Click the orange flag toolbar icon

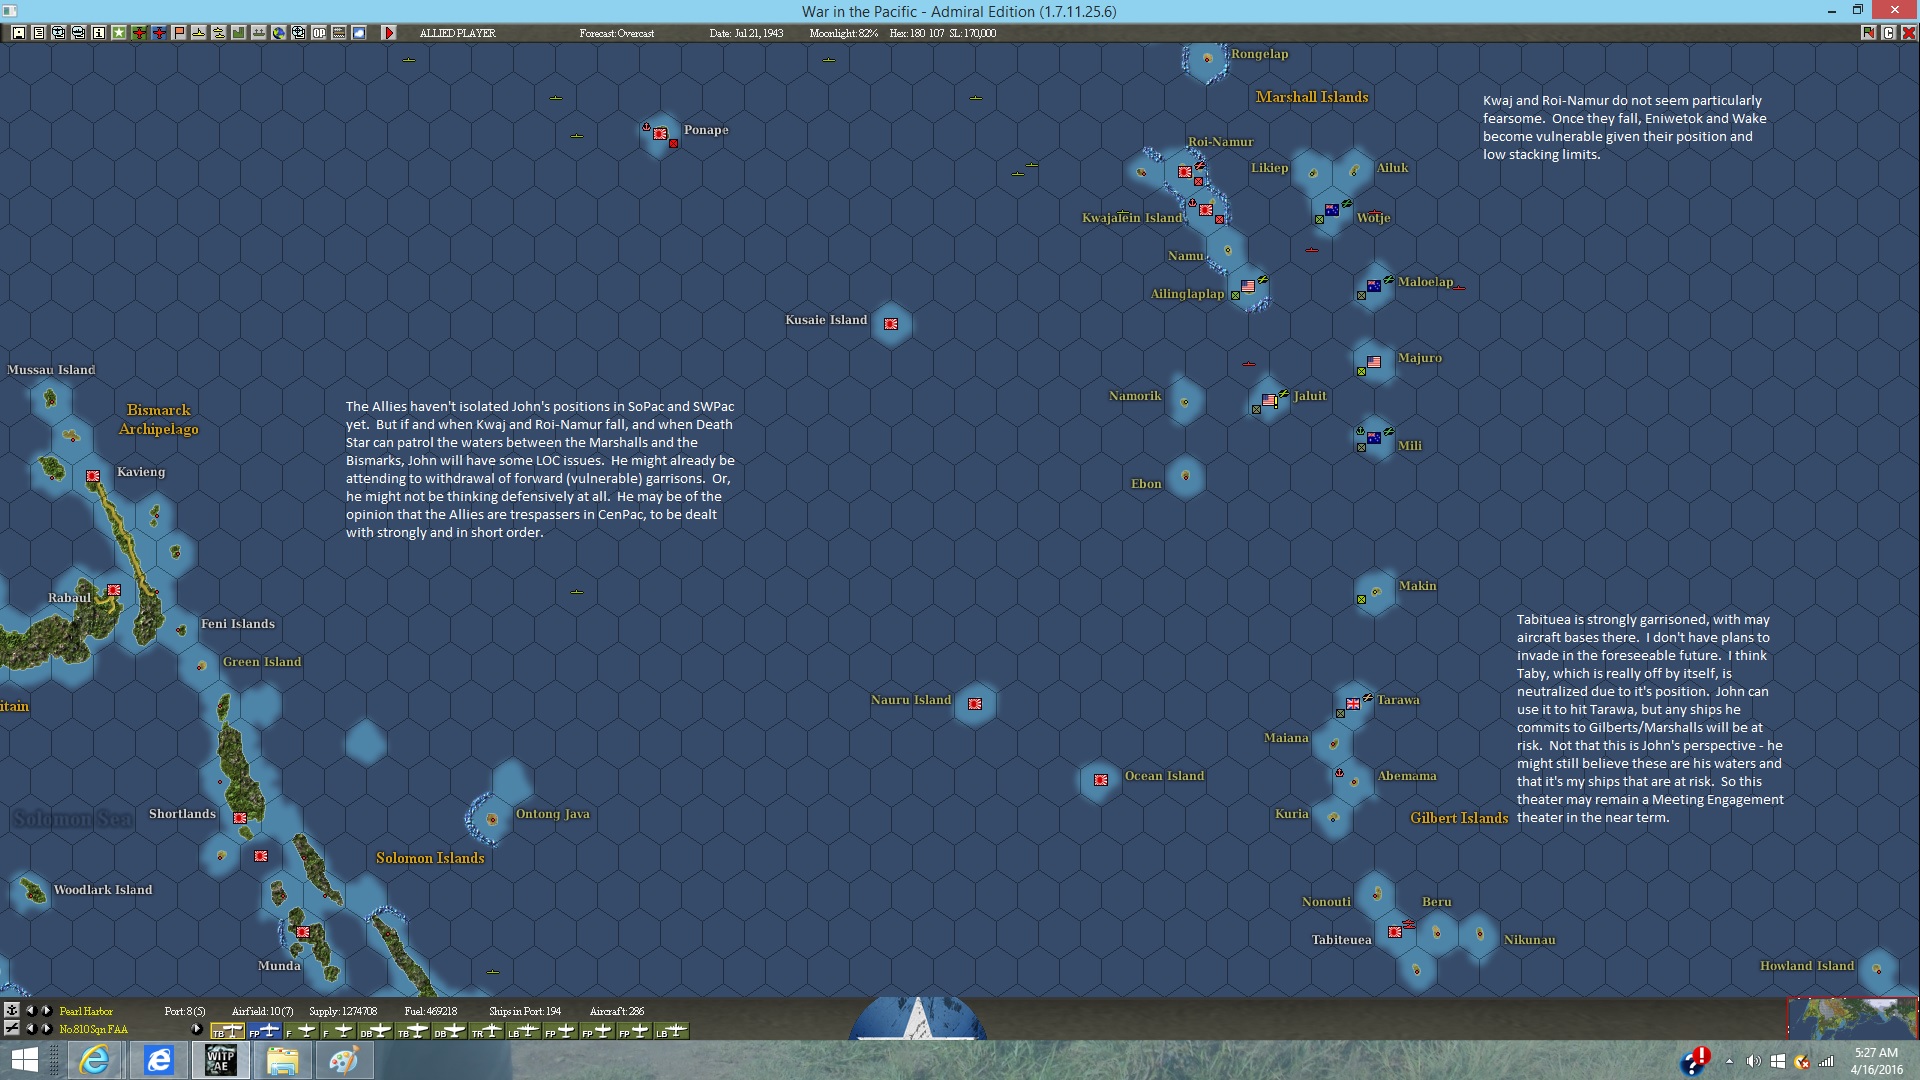click(179, 33)
